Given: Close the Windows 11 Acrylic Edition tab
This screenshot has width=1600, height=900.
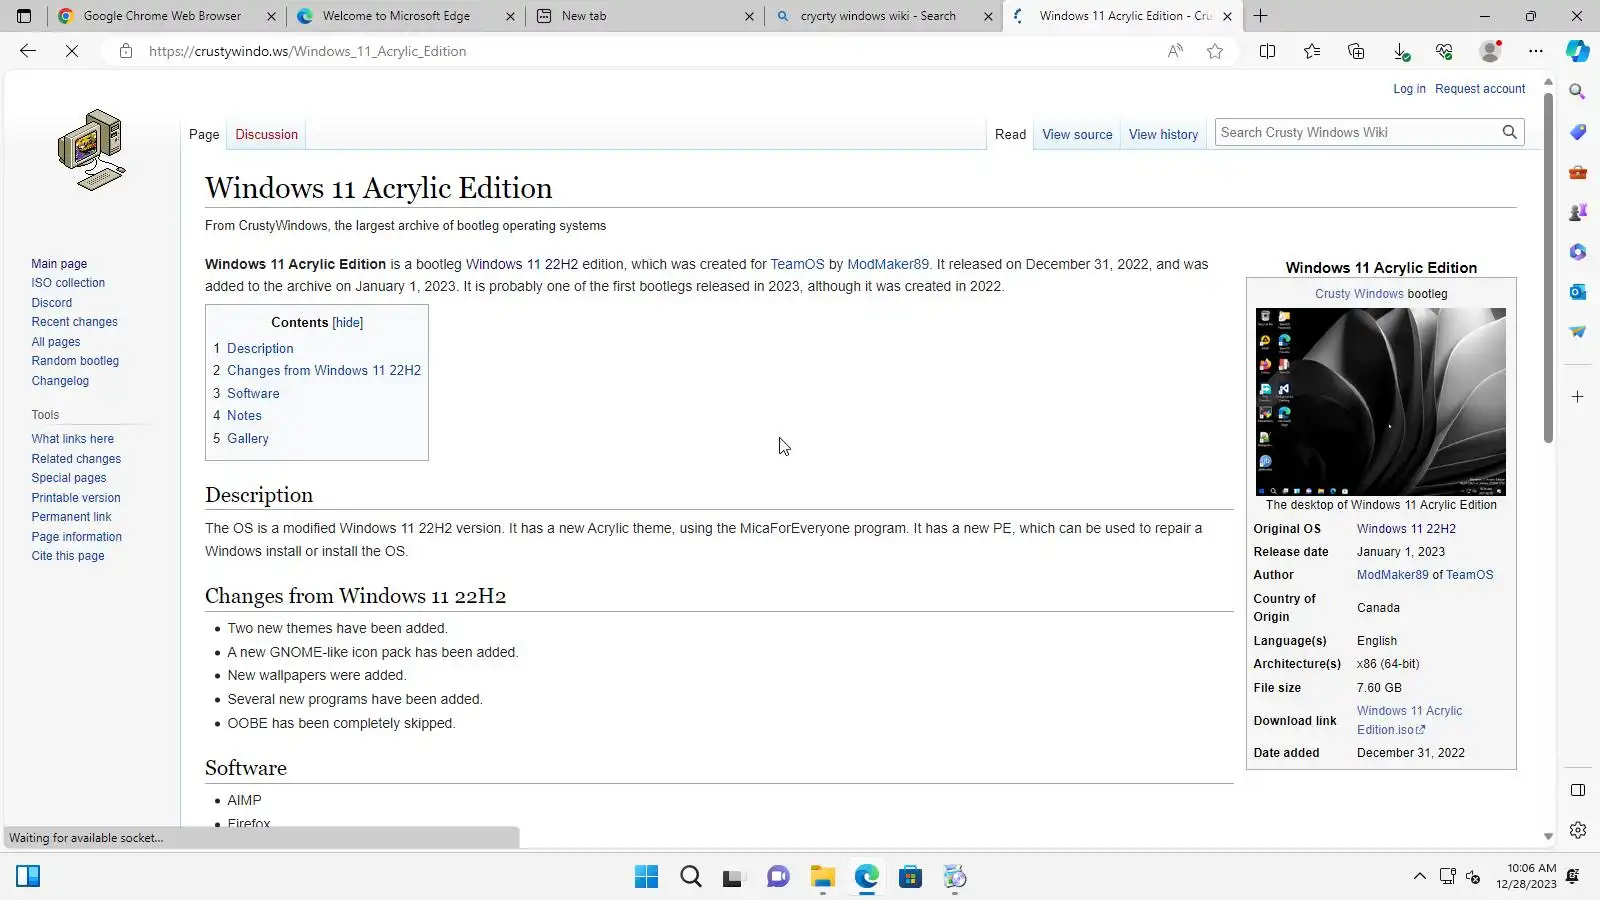Looking at the screenshot, I should 1227,16.
